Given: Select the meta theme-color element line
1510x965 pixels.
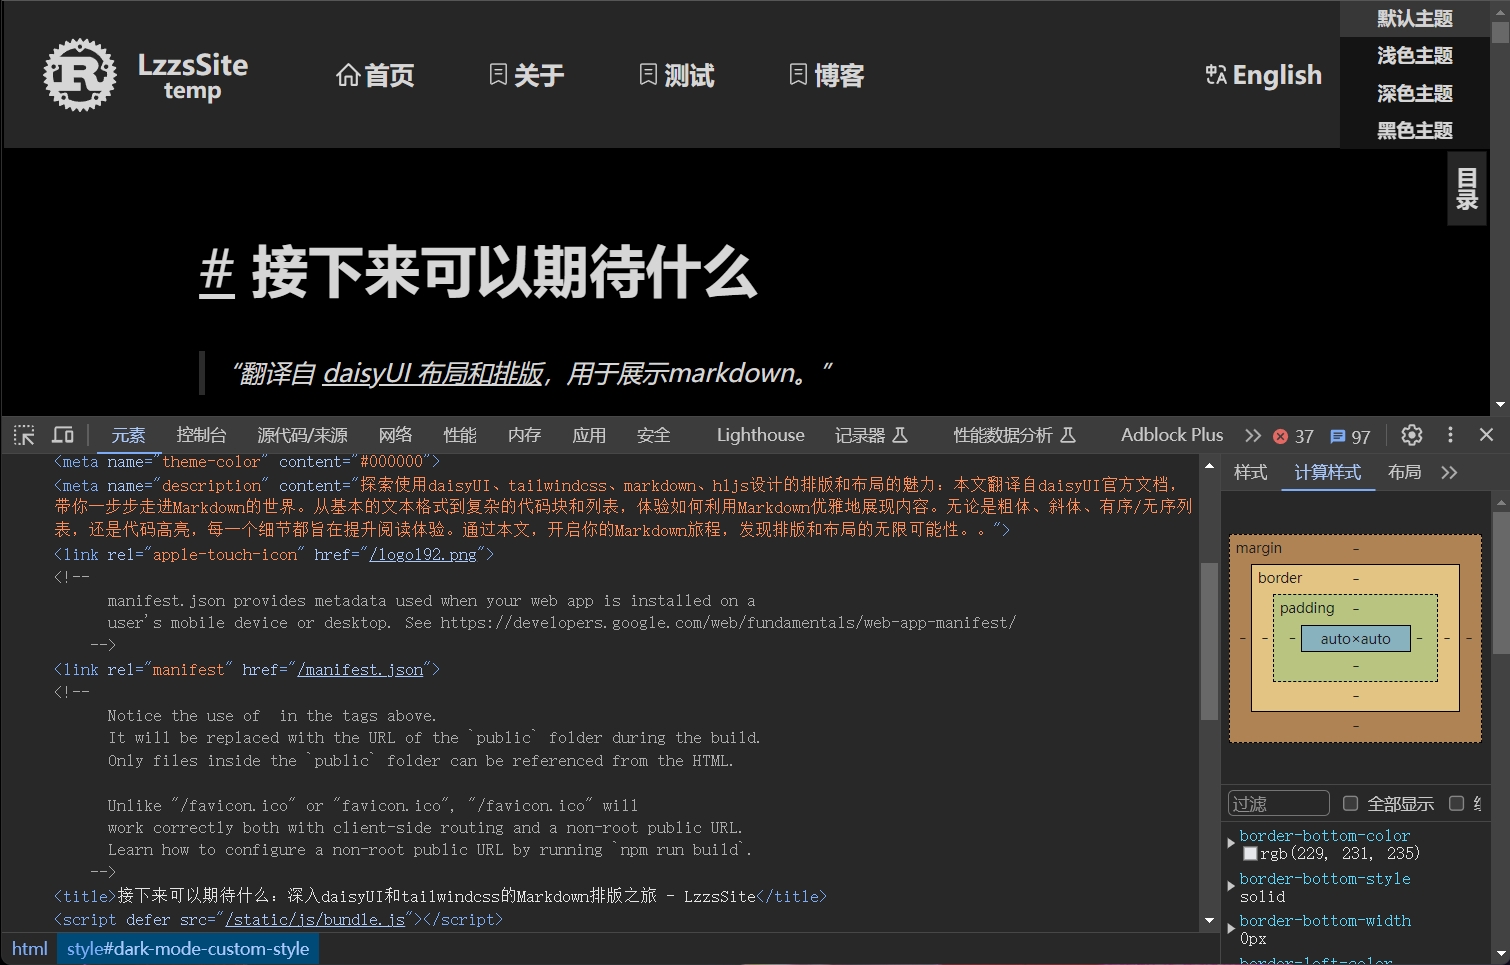Looking at the screenshot, I should click(247, 462).
